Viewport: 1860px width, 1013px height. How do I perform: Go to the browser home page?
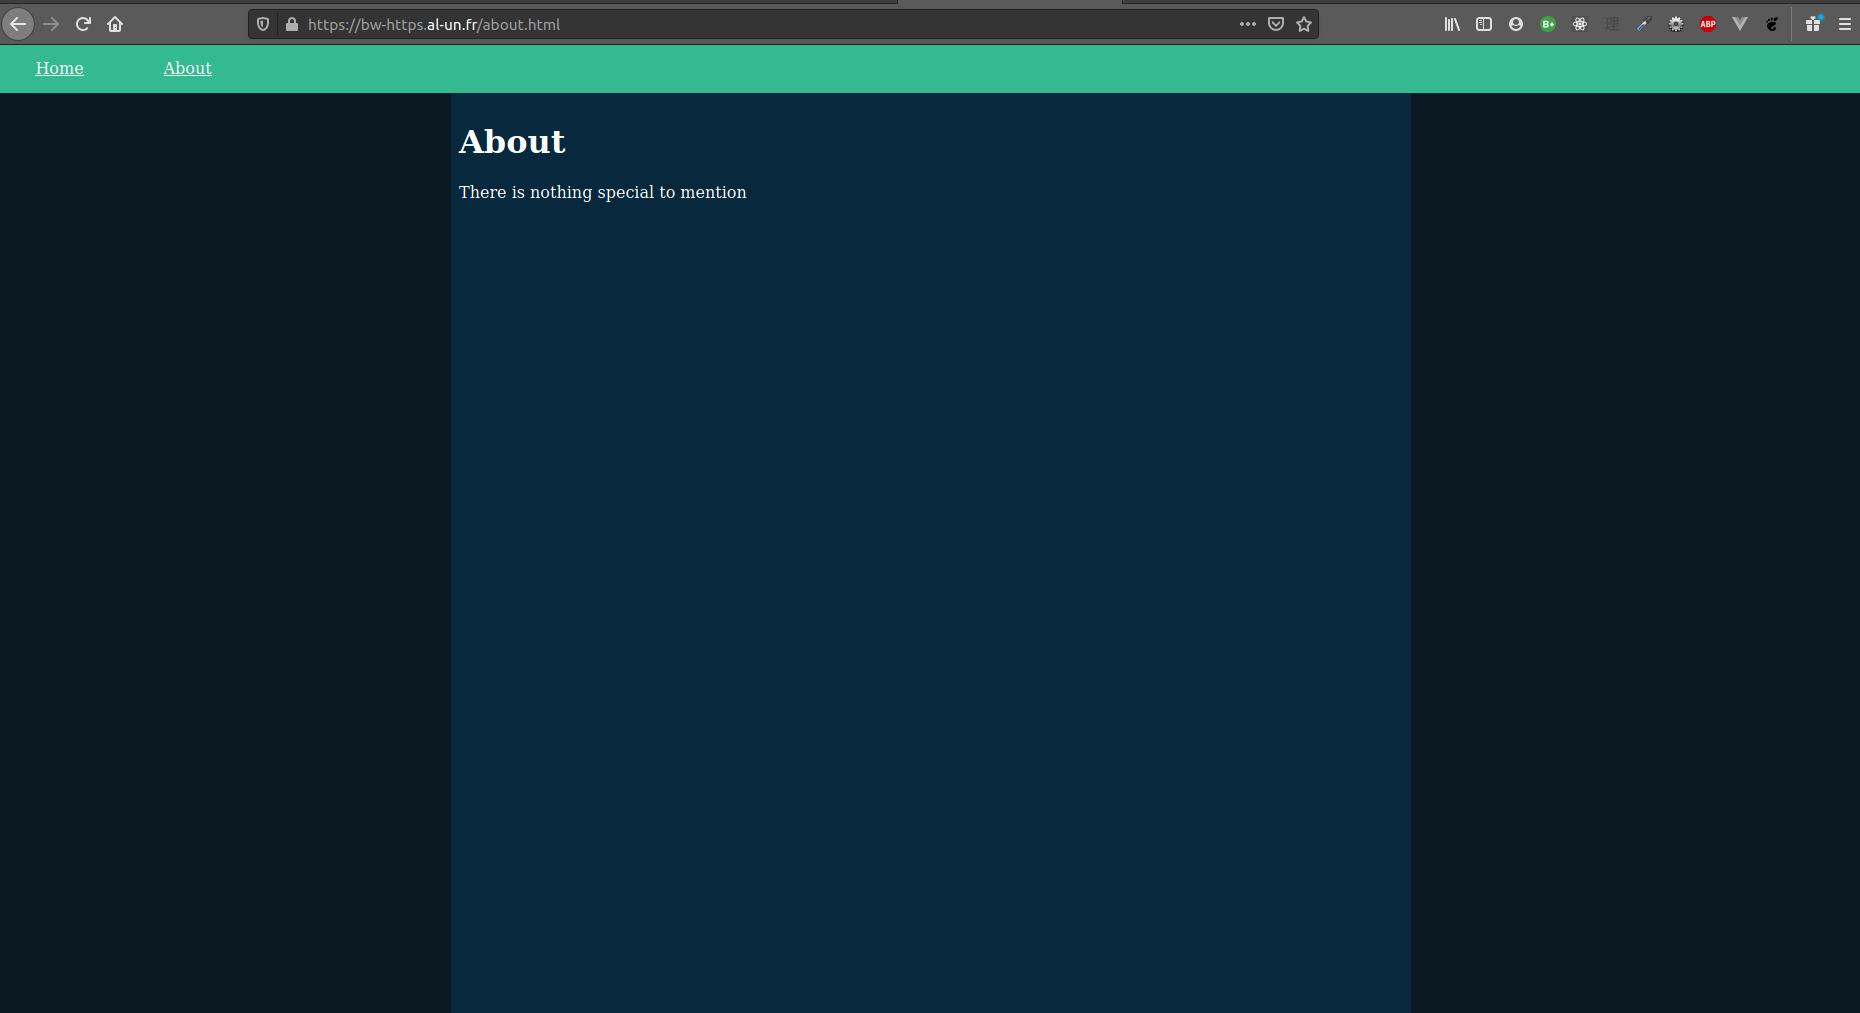[115, 24]
